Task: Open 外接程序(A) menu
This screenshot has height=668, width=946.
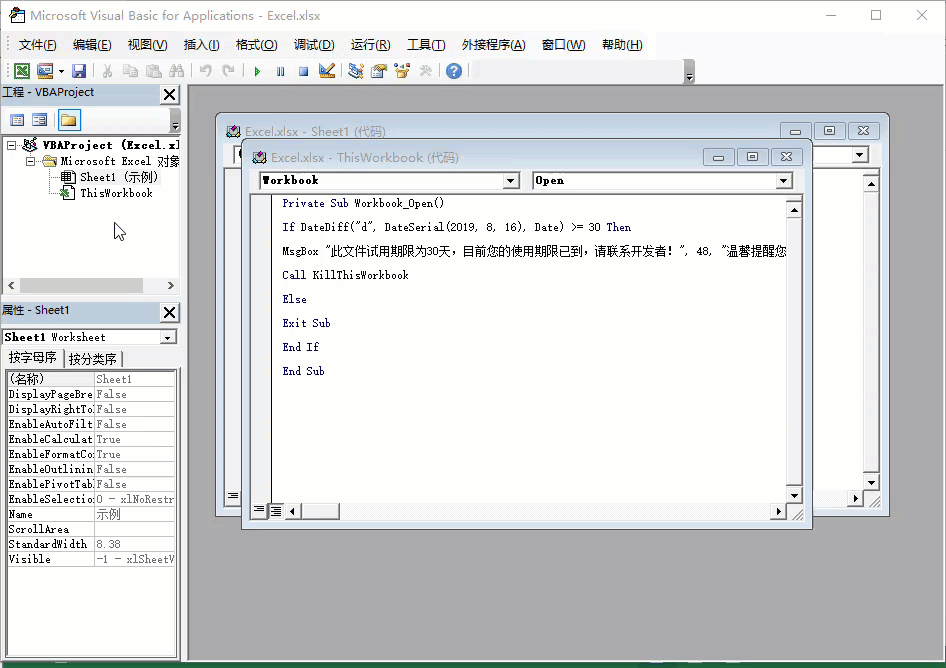Action: [x=494, y=45]
